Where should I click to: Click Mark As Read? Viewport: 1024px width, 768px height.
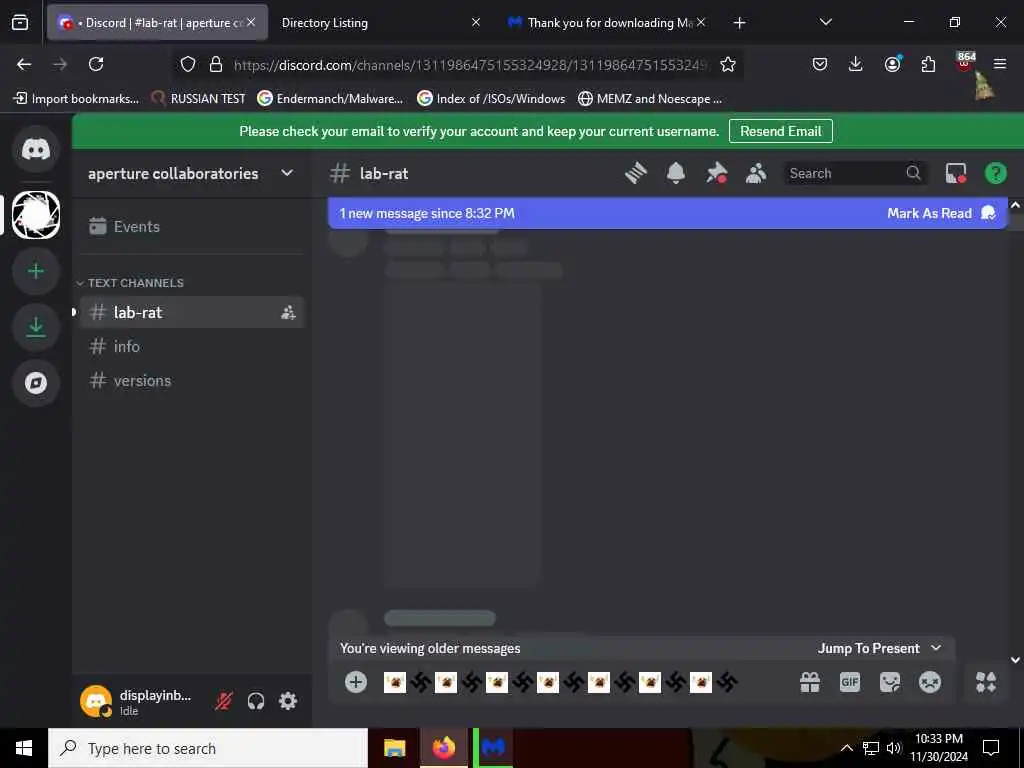coord(940,214)
